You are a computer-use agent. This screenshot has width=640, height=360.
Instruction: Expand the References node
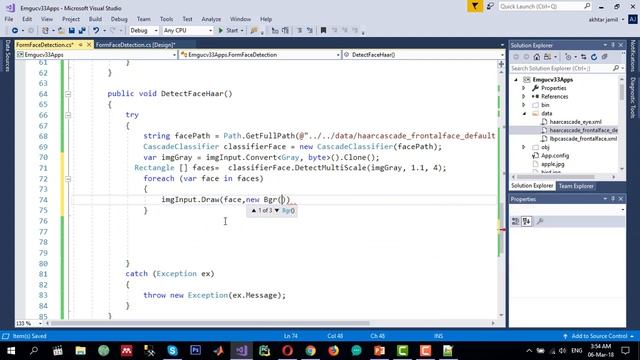tap(524, 97)
